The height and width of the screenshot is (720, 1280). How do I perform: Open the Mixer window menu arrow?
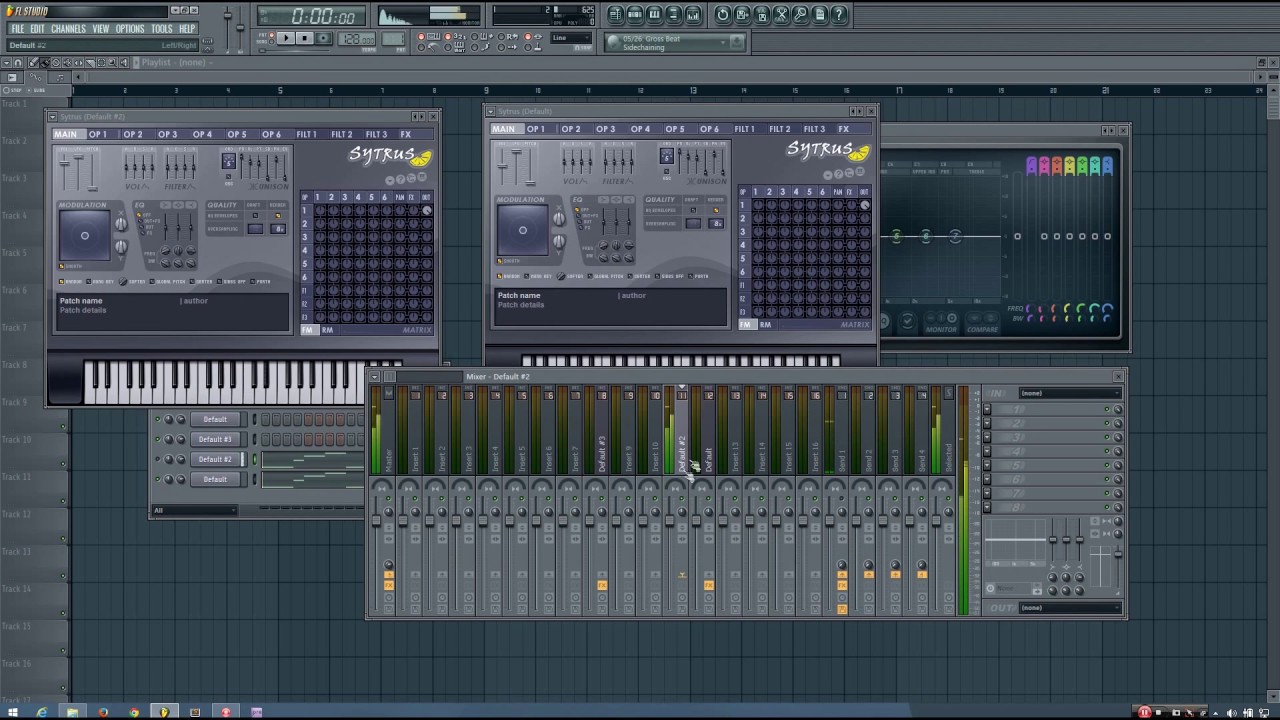click(x=375, y=377)
